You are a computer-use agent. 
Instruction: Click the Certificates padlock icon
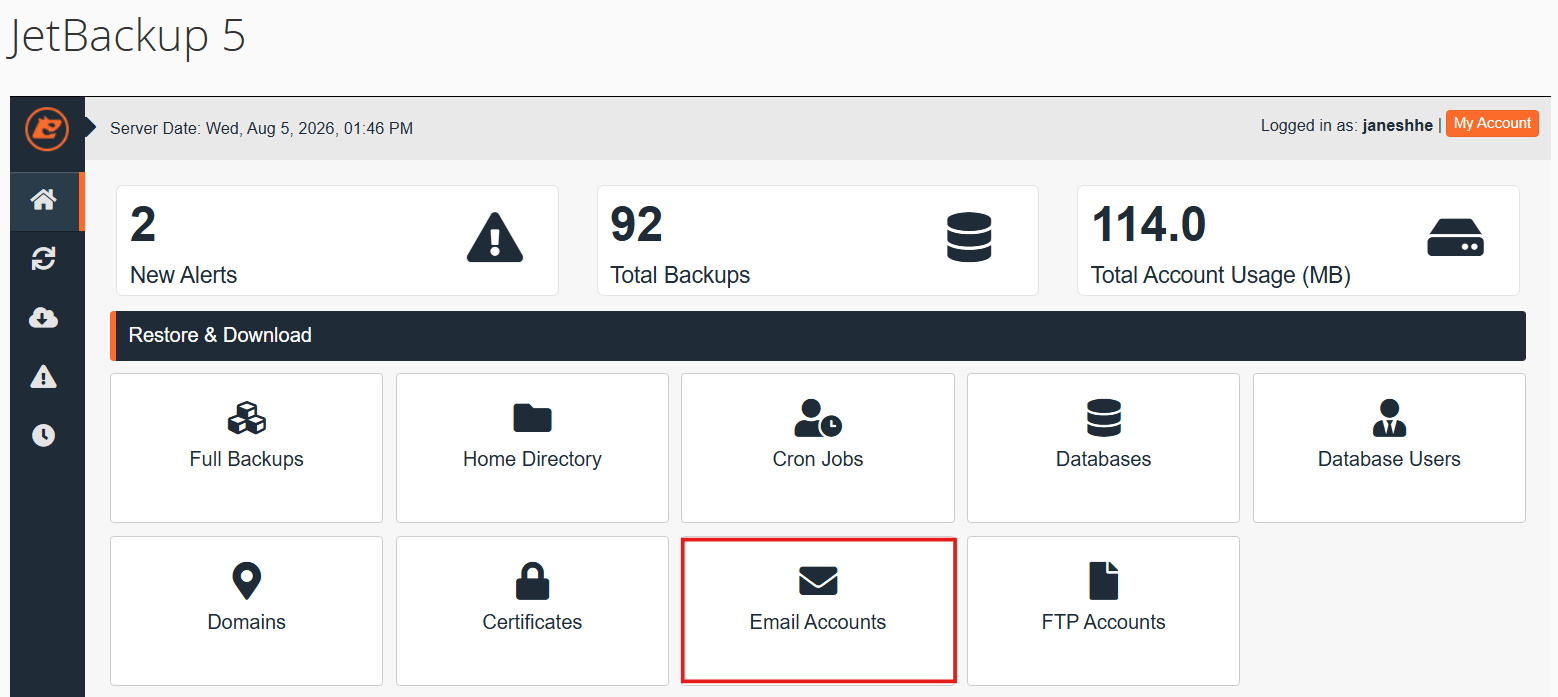532,580
